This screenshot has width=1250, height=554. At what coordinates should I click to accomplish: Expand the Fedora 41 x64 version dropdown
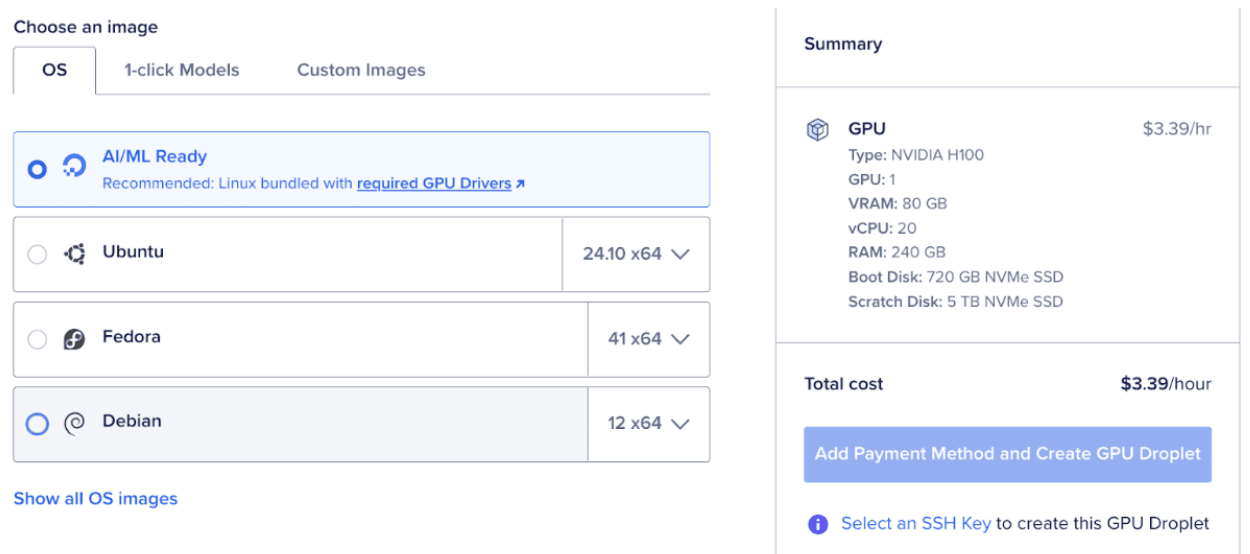coord(649,339)
